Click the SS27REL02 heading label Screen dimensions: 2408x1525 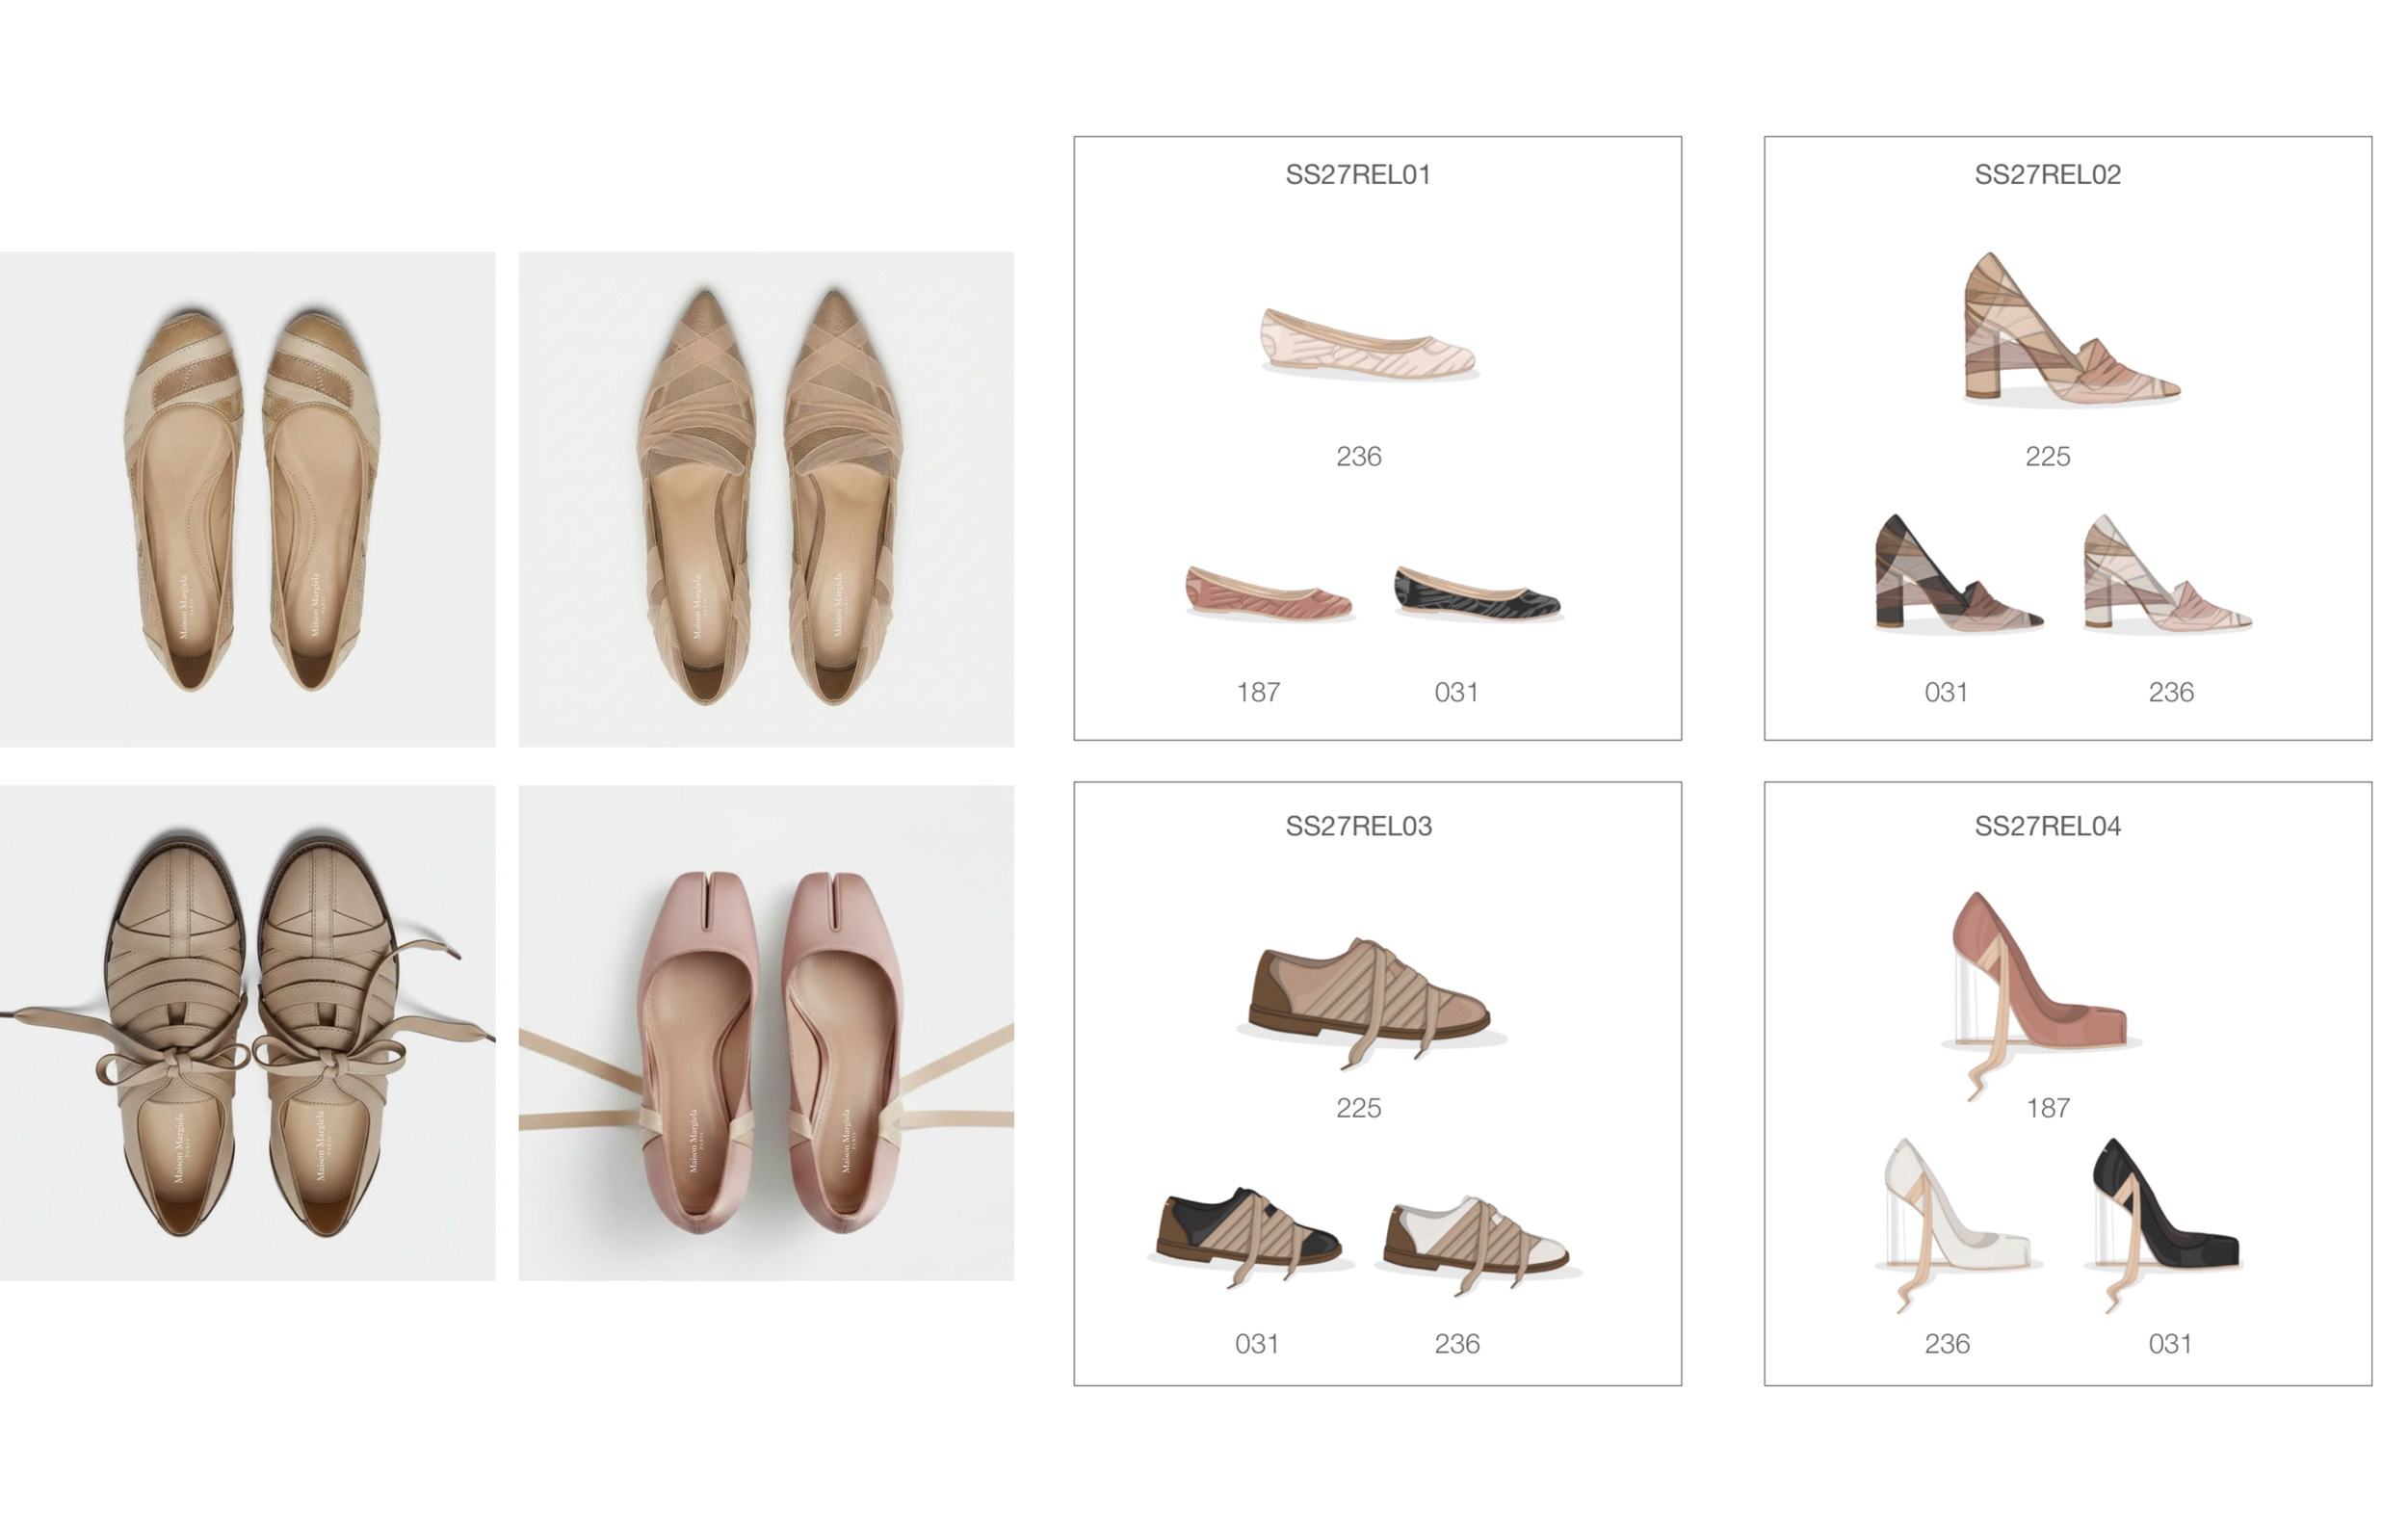point(2047,174)
